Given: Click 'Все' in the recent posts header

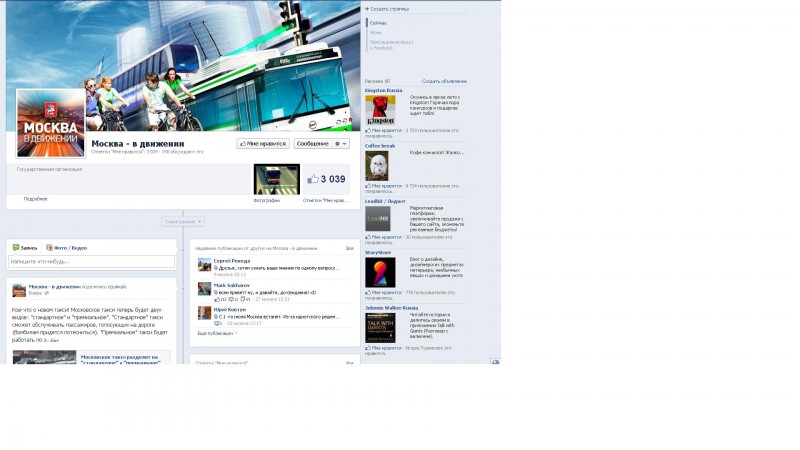Looking at the screenshot, I should tap(349, 248).
